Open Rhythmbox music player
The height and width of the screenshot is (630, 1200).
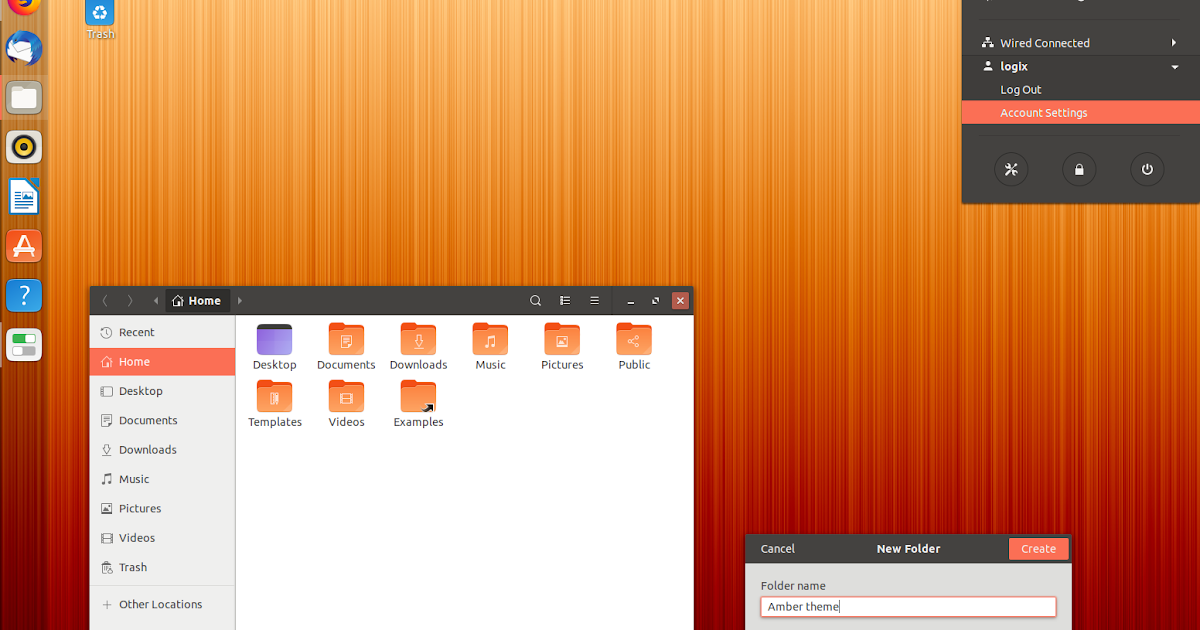(23, 146)
